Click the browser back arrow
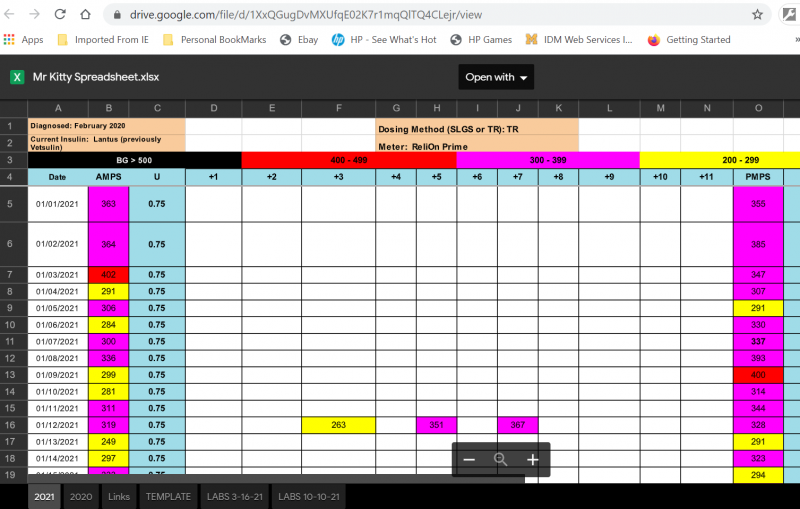This screenshot has height=509, width=800. point(11,15)
